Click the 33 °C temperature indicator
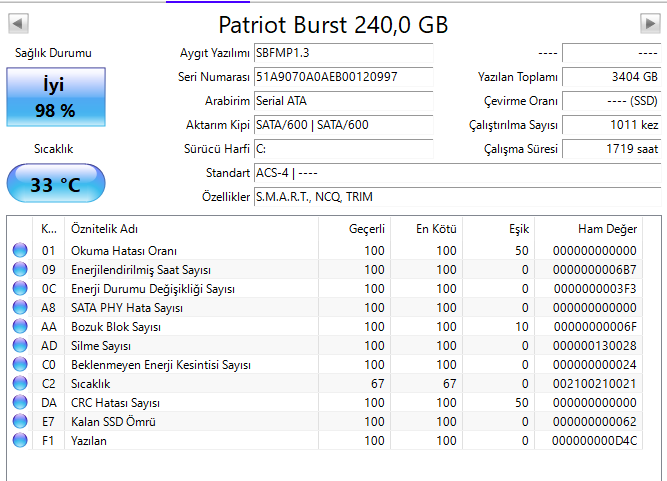Screen dimensions: 667x481 56,183
